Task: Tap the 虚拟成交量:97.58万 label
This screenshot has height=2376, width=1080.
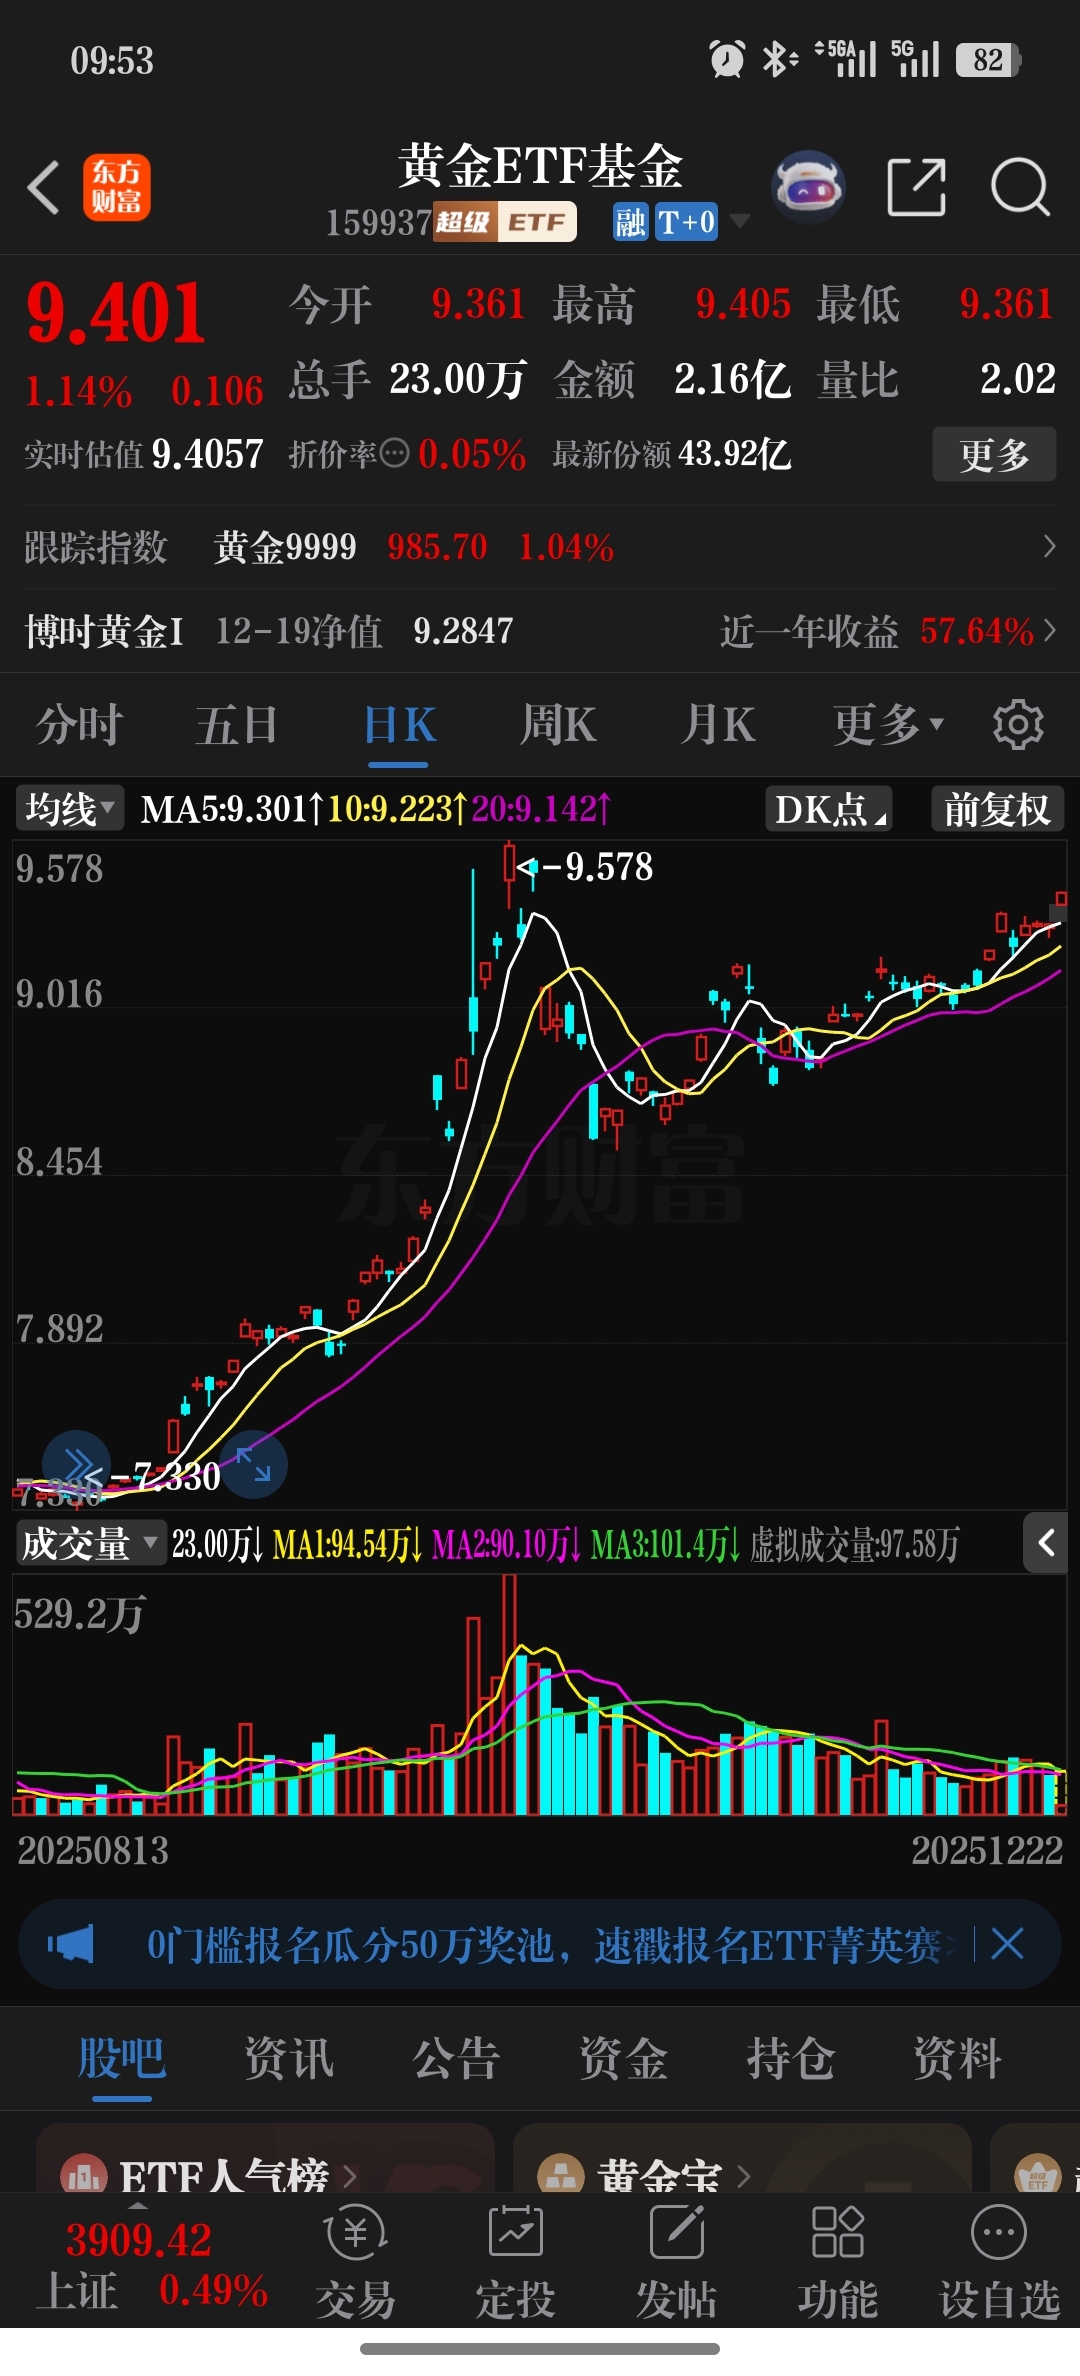Action: click(855, 1544)
